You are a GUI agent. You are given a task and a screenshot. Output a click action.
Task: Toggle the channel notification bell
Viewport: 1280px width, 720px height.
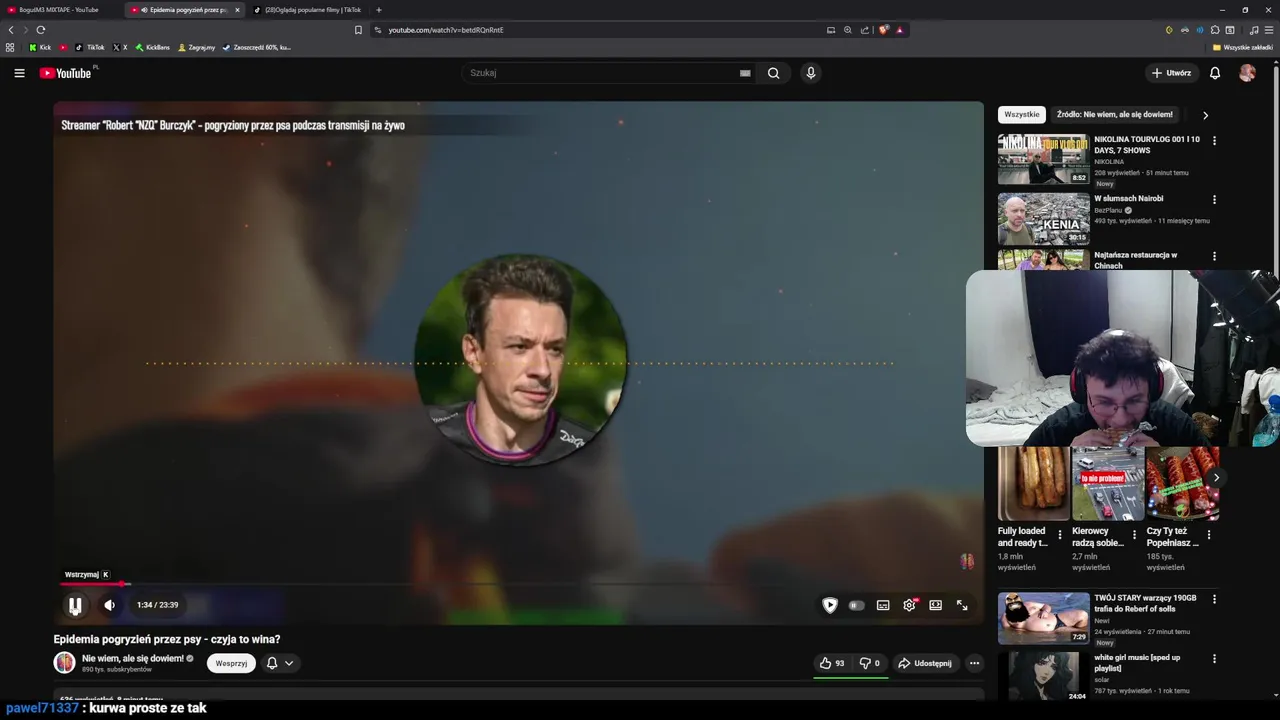click(280, 663)
